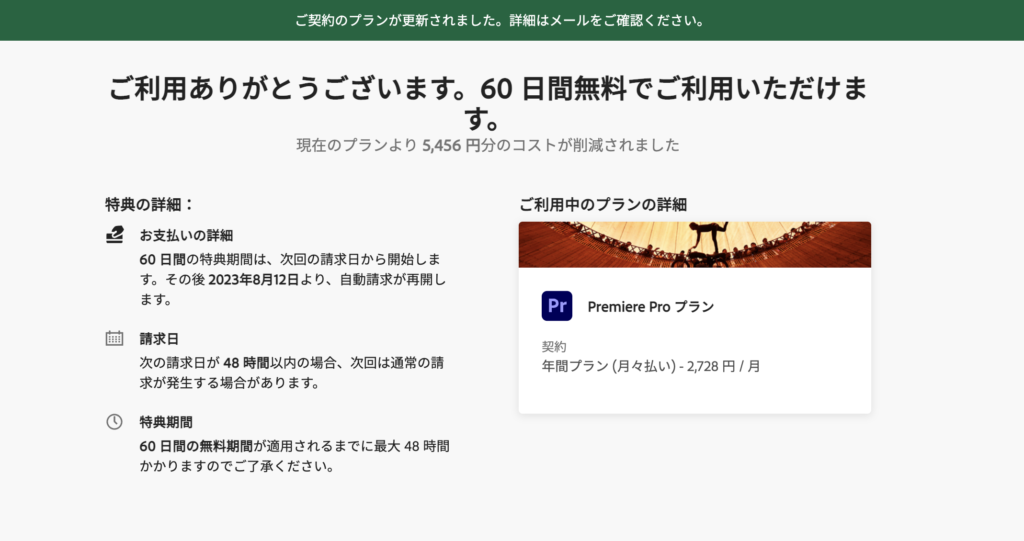The image size is (1024, 541).
Task: Click the ご利用中のプランの詳細 heading
Action: [603, 205]
